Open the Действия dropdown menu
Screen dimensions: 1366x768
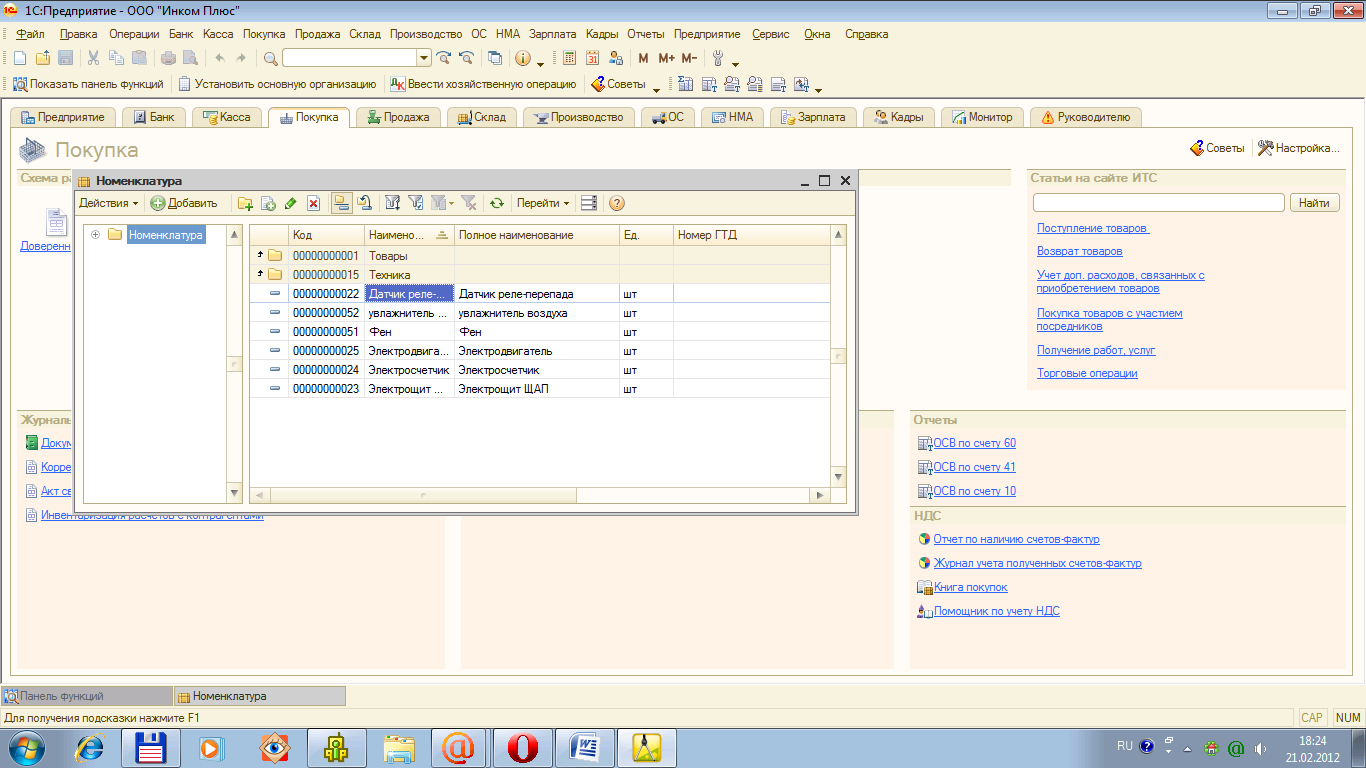pyautogui.click(x=108, y=203)
